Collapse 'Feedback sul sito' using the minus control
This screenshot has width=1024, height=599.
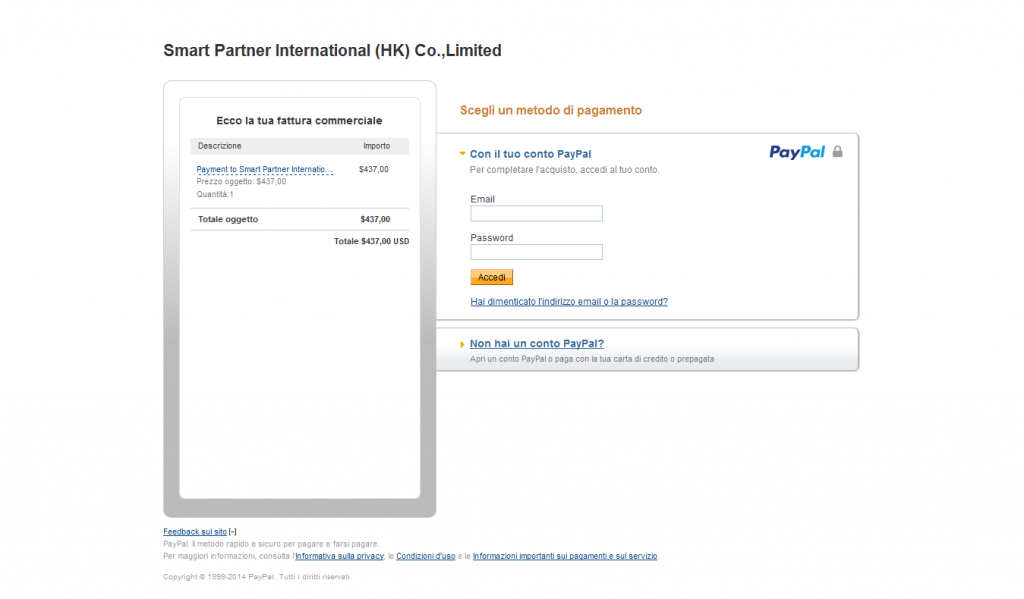pyautogui.click(x=231, y=531)
